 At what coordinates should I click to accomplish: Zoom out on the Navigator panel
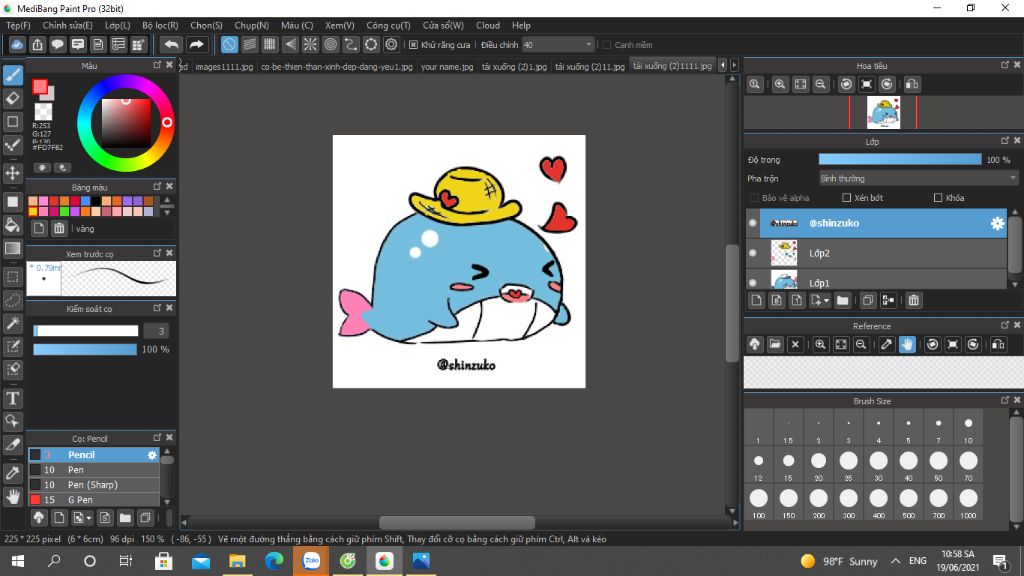point(821,84)
